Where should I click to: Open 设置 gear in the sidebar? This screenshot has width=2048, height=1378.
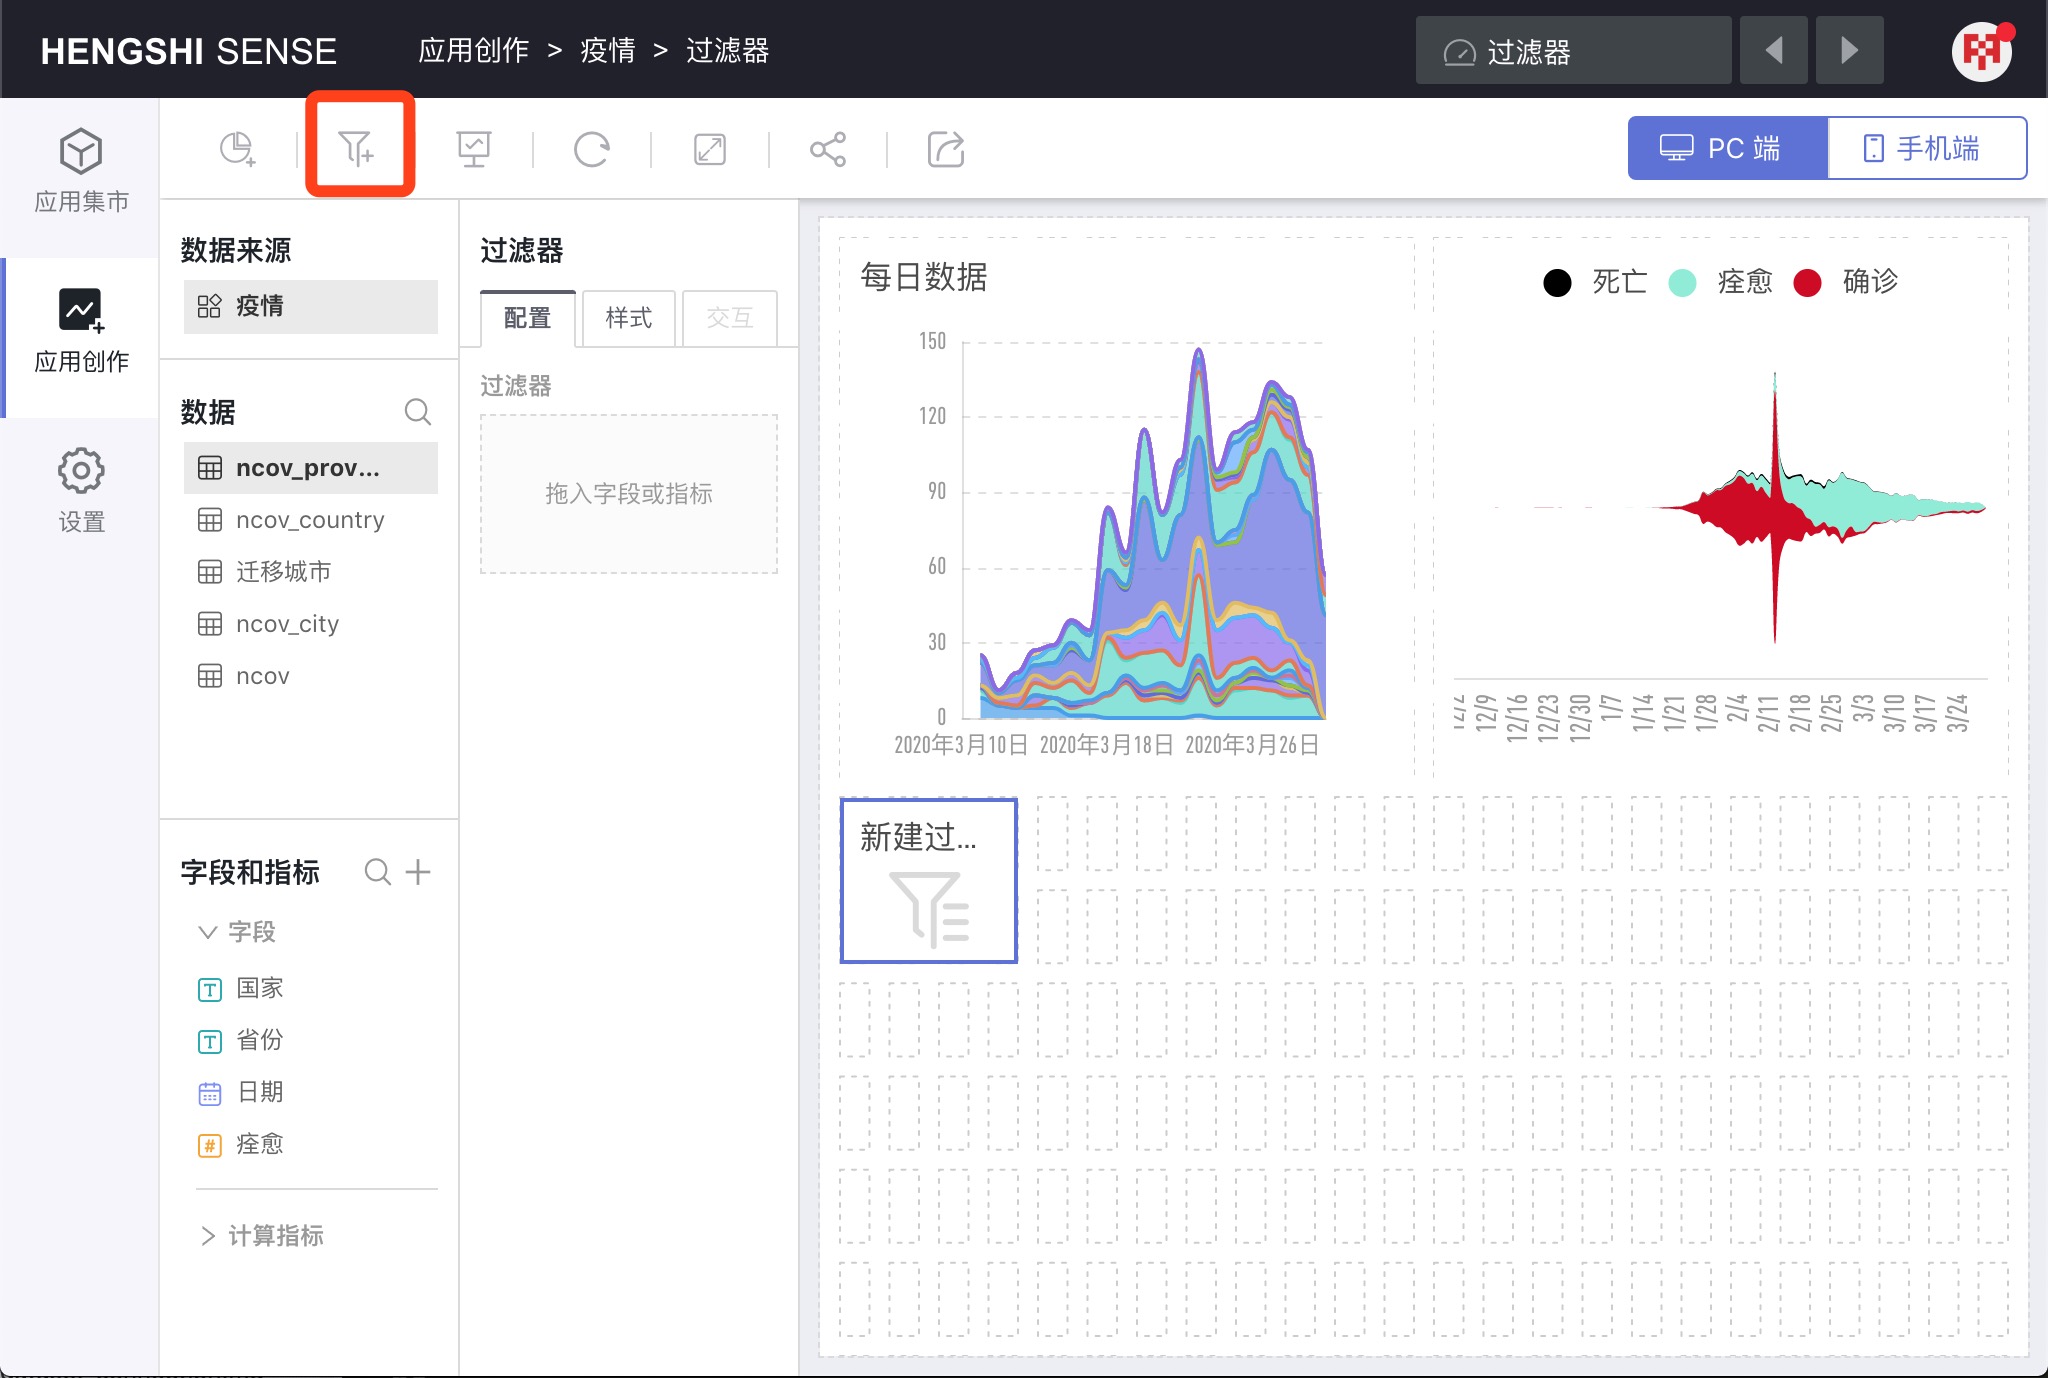(x=81, y=491)
